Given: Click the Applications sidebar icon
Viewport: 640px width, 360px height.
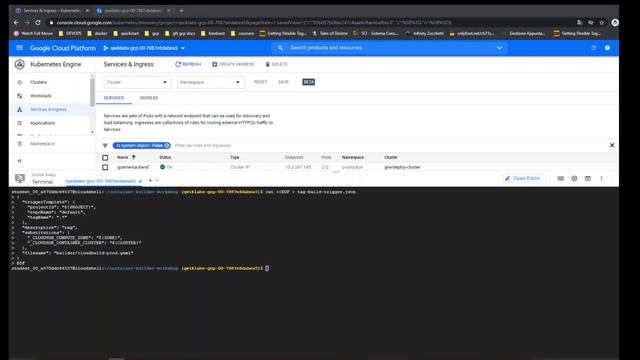Looking at the screenshot, I should [x=19, y=123].
